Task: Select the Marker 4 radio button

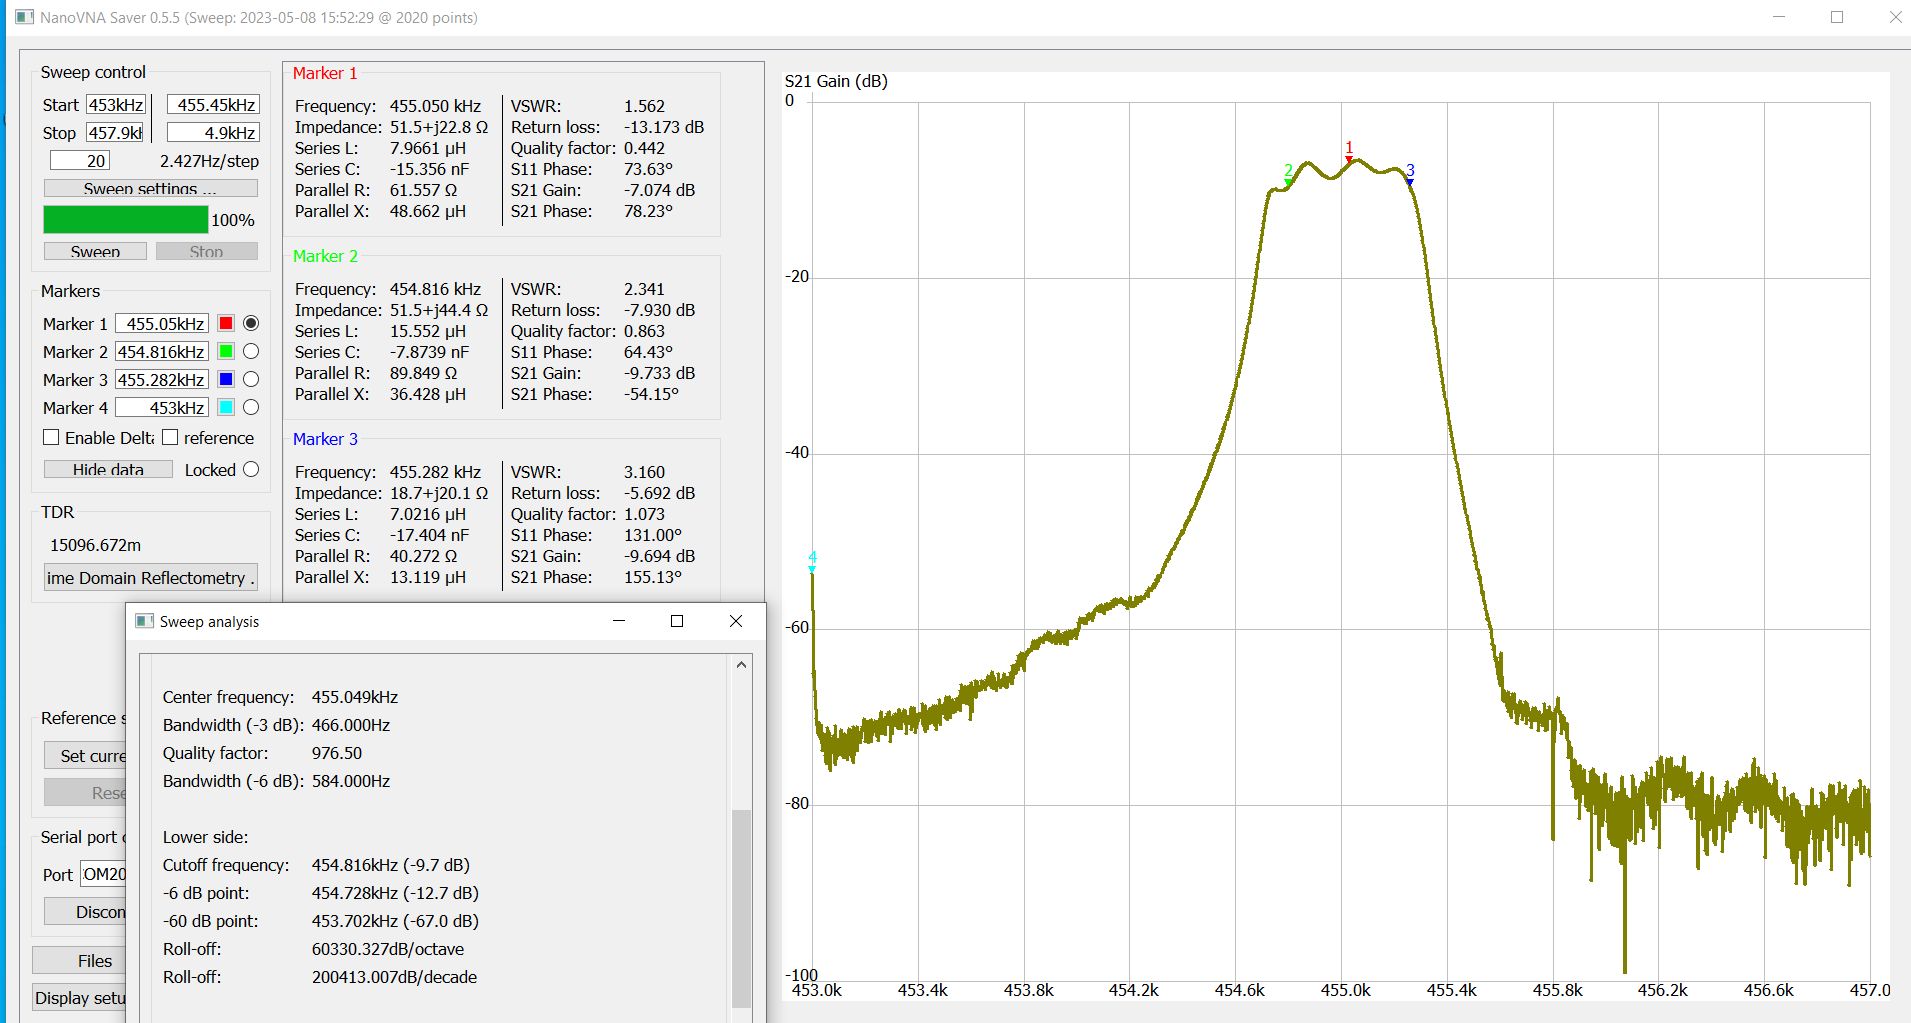Action: click(x=251, y=407)
